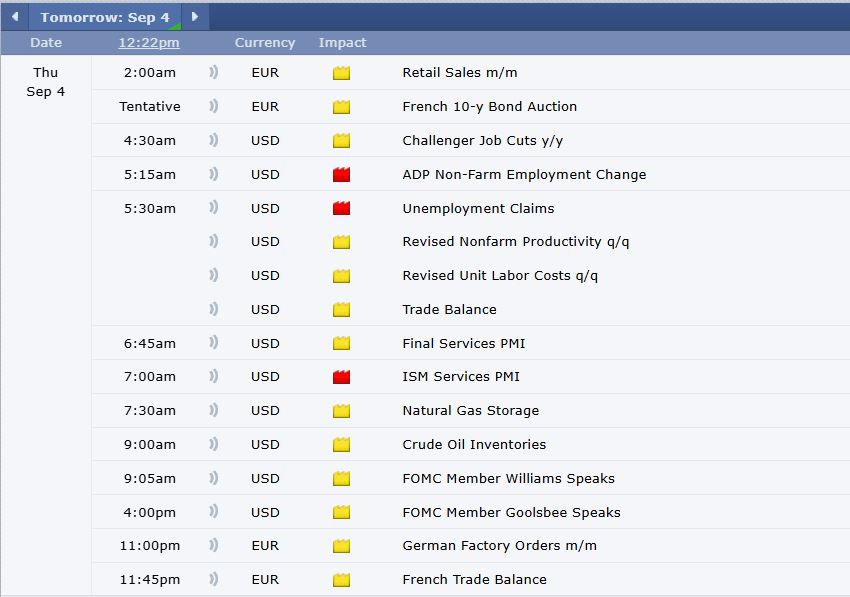Open the Unemployment Claims event
850x597 pixels.
click(478, 208)
